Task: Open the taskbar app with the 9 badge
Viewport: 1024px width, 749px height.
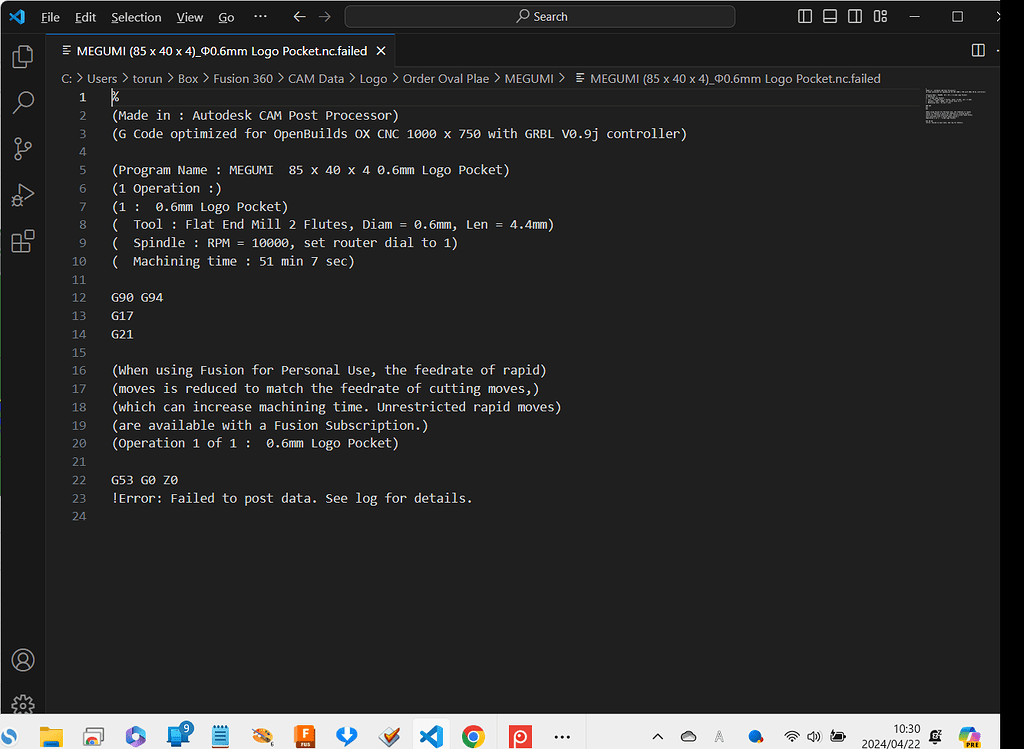Action: 178,735
